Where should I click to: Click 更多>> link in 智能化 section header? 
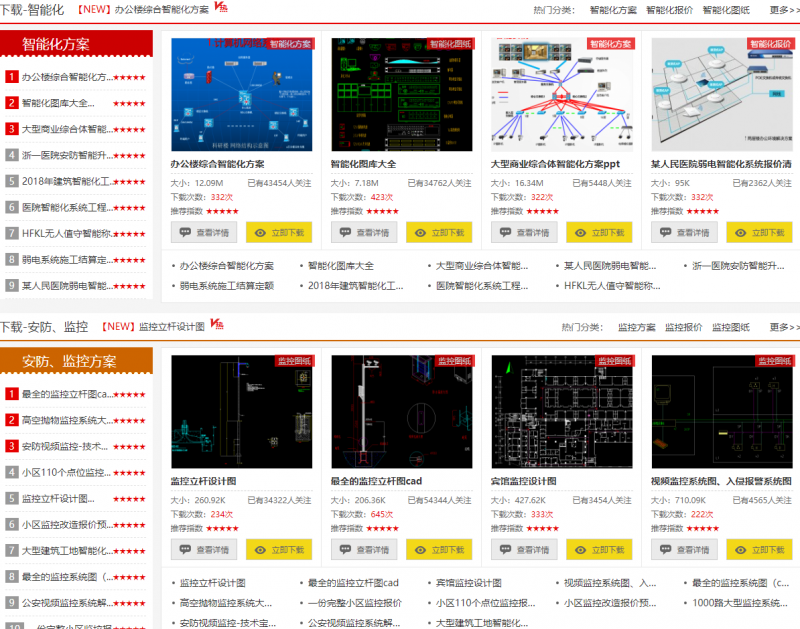coord(784,10)
